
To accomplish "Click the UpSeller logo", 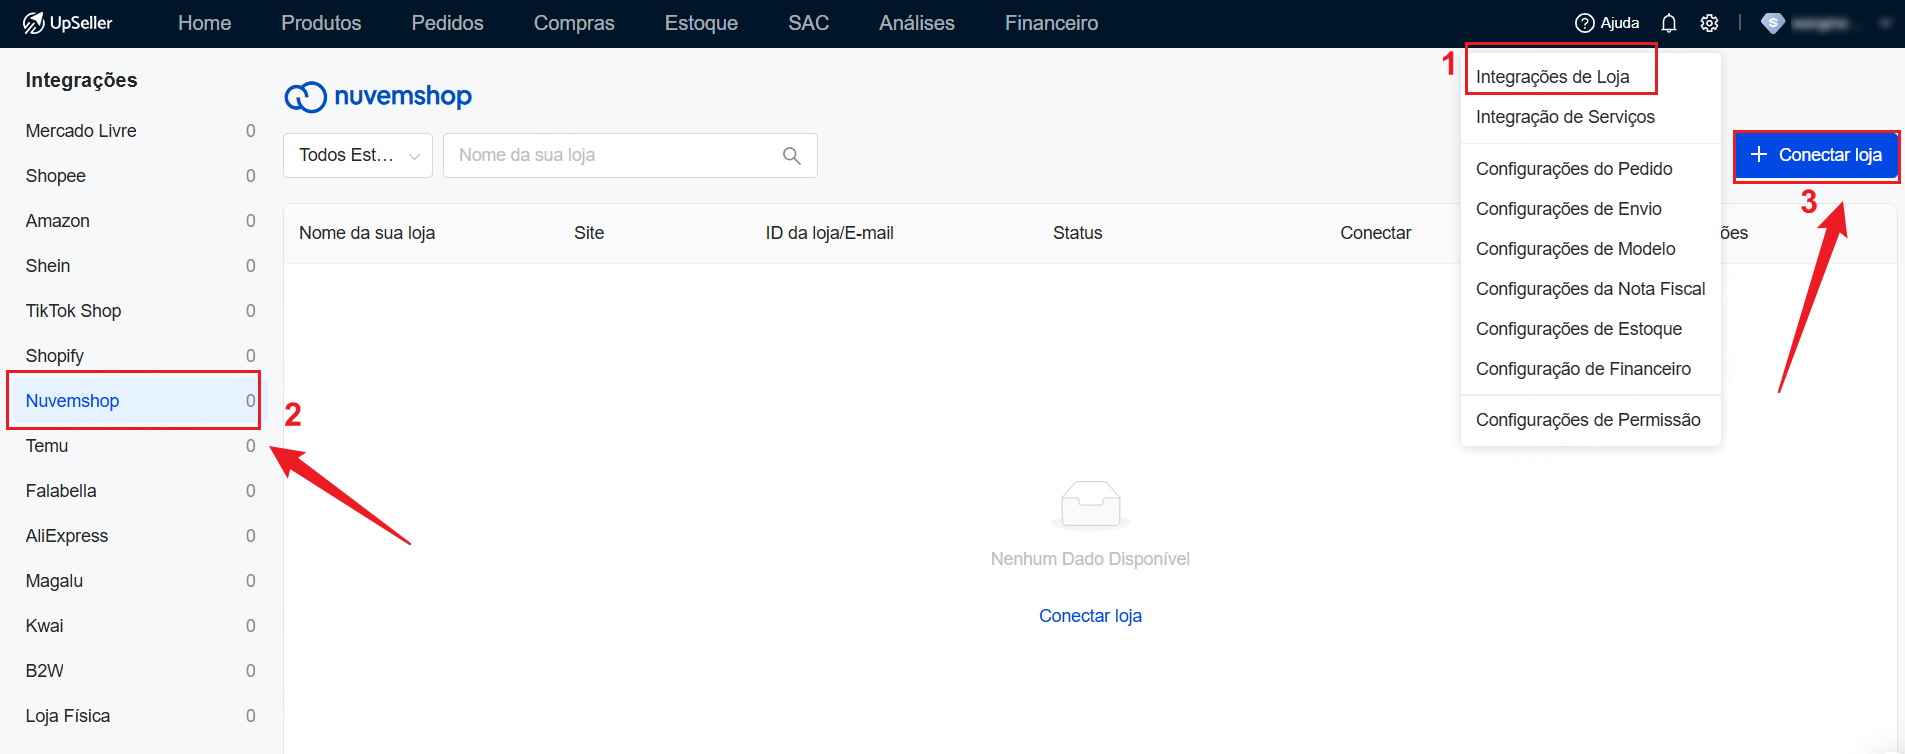I will click(67, 23).
